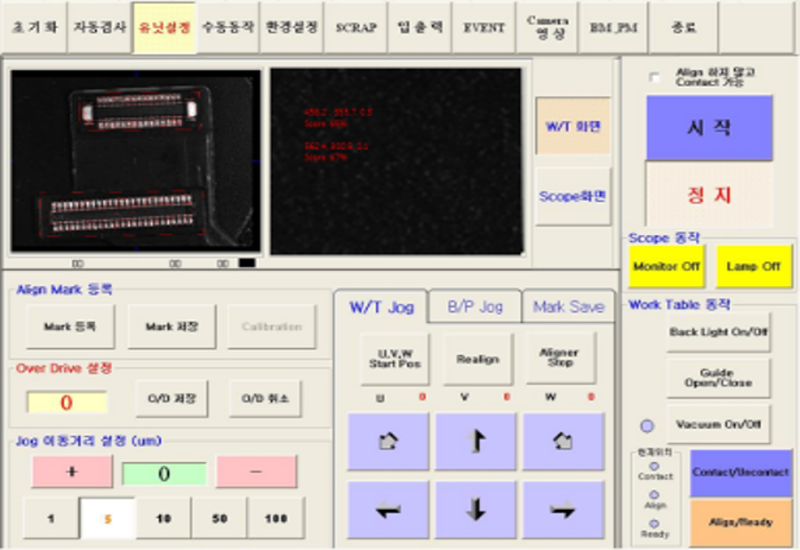Click the plus jog distance button
The width and height of the screenshot is (800, 550).
[x=71, y=472]
